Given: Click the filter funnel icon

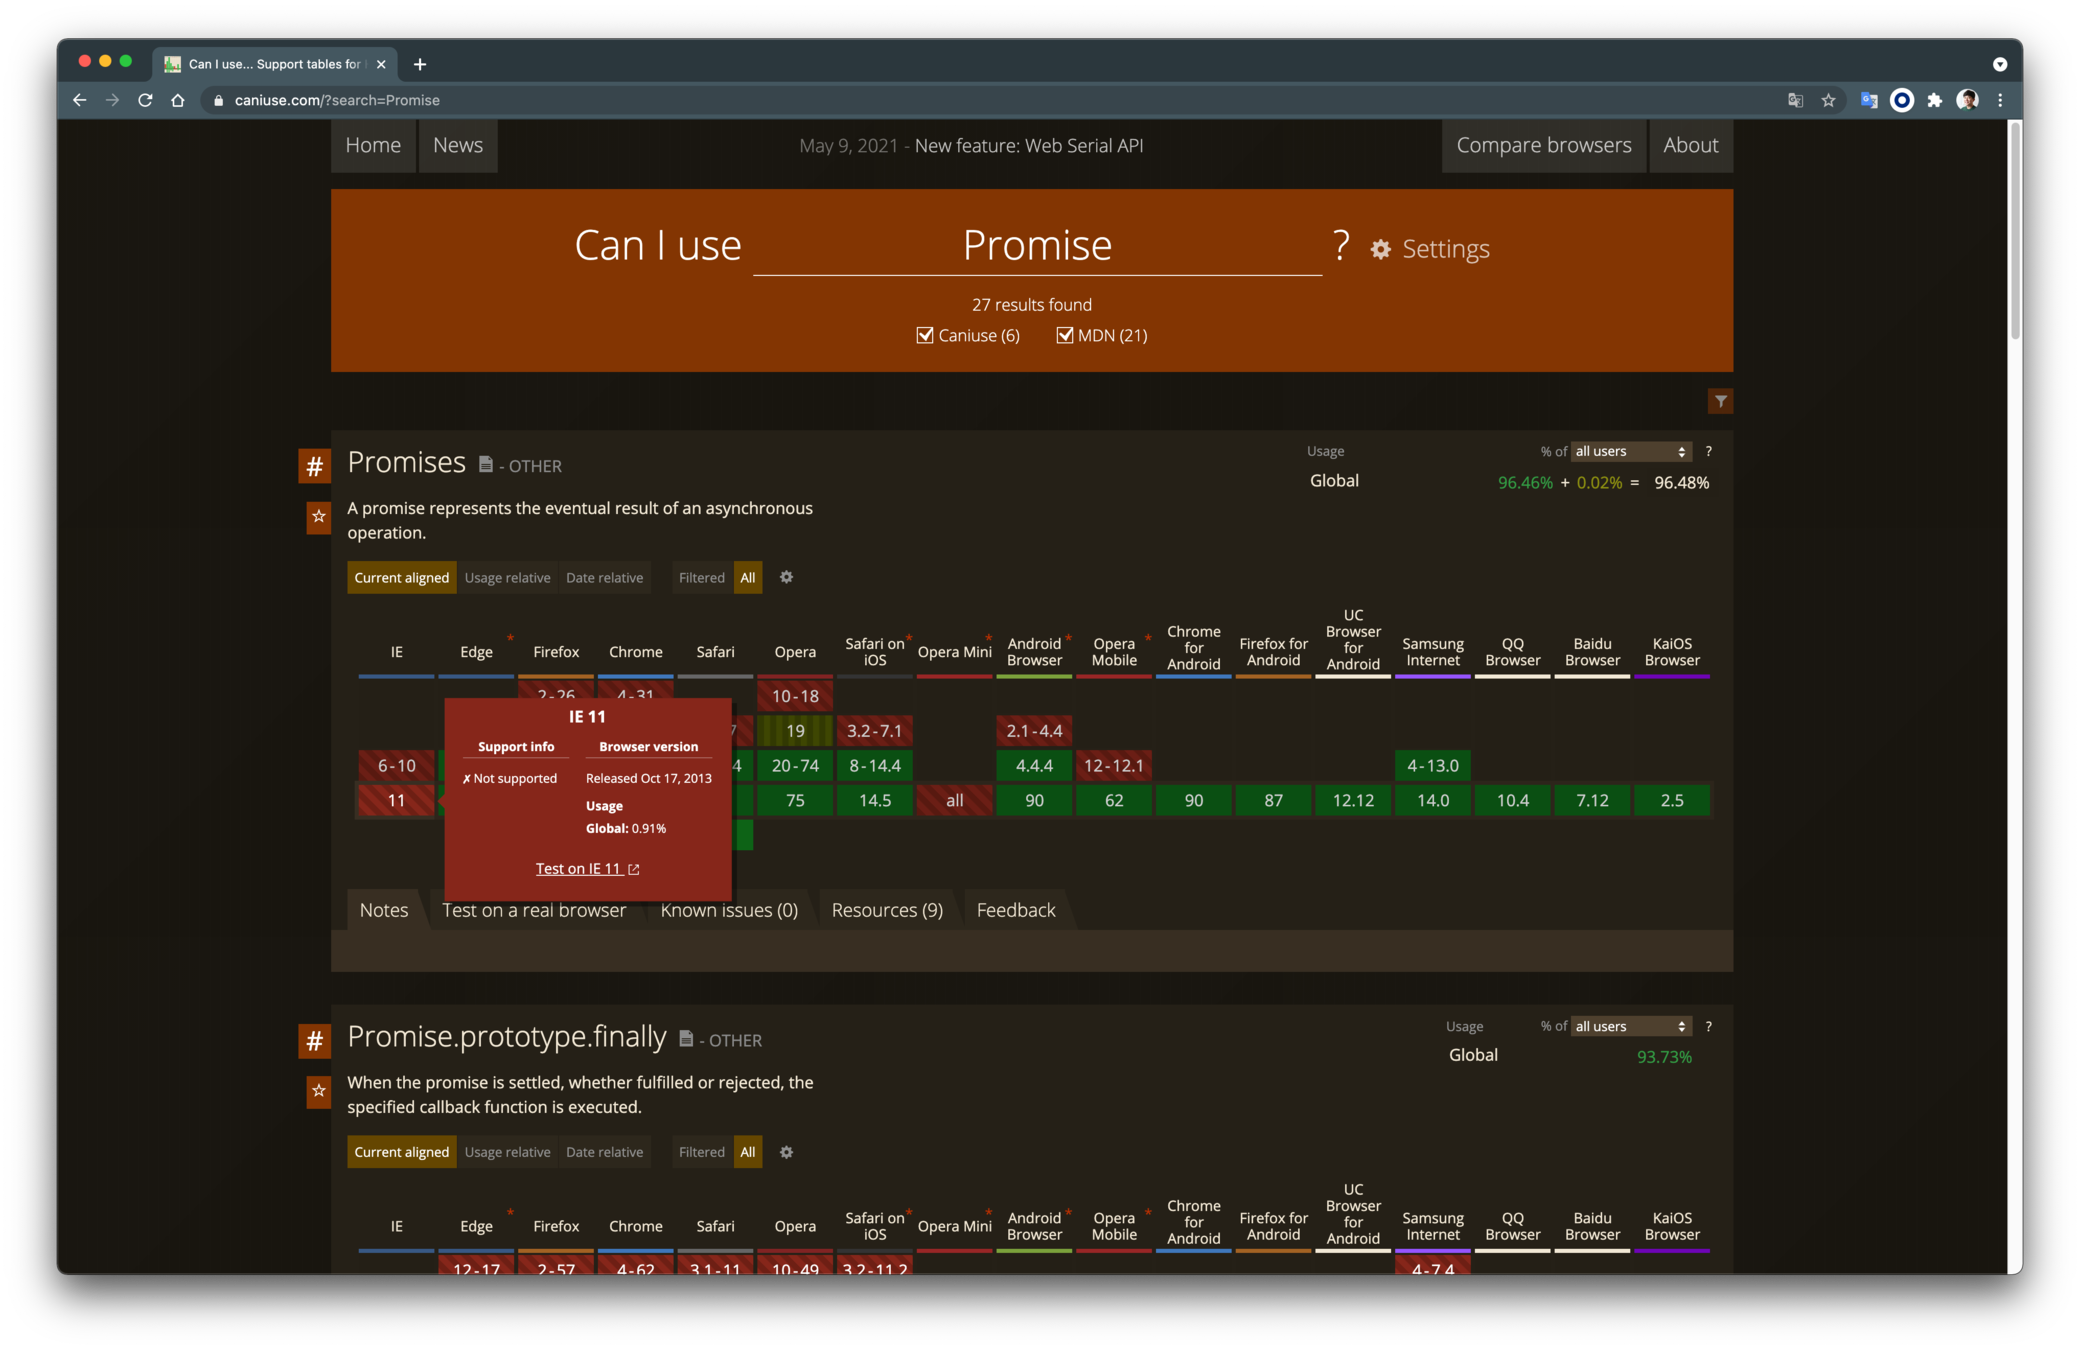Looking at the screenshot, I should pyautogui.click(x=1720, y=401).
